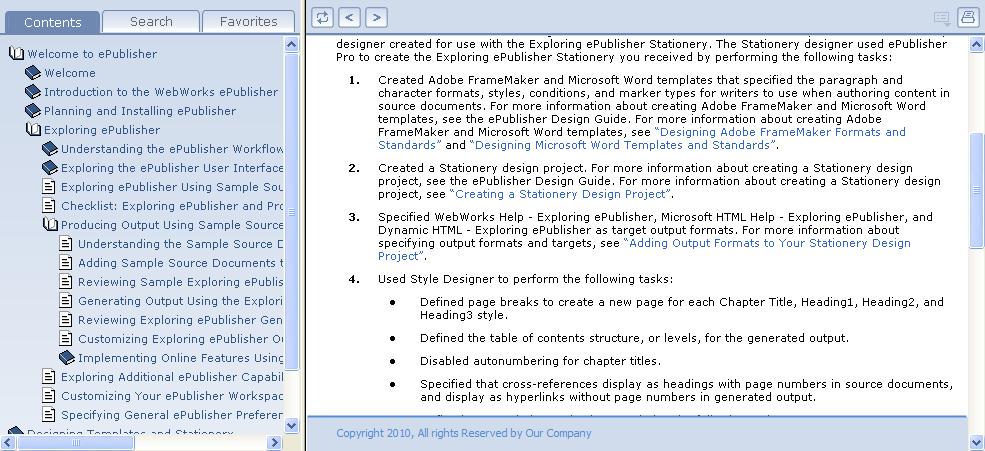Click book icon beside Implementing Online Features
The width and height of the screenshot is (985, 451).
tap(67, 358)
